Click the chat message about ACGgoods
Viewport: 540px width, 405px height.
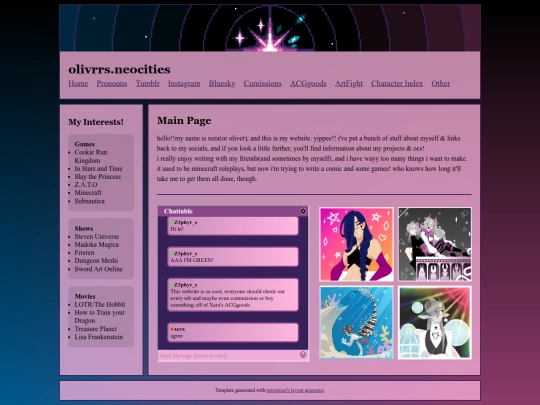233,295
